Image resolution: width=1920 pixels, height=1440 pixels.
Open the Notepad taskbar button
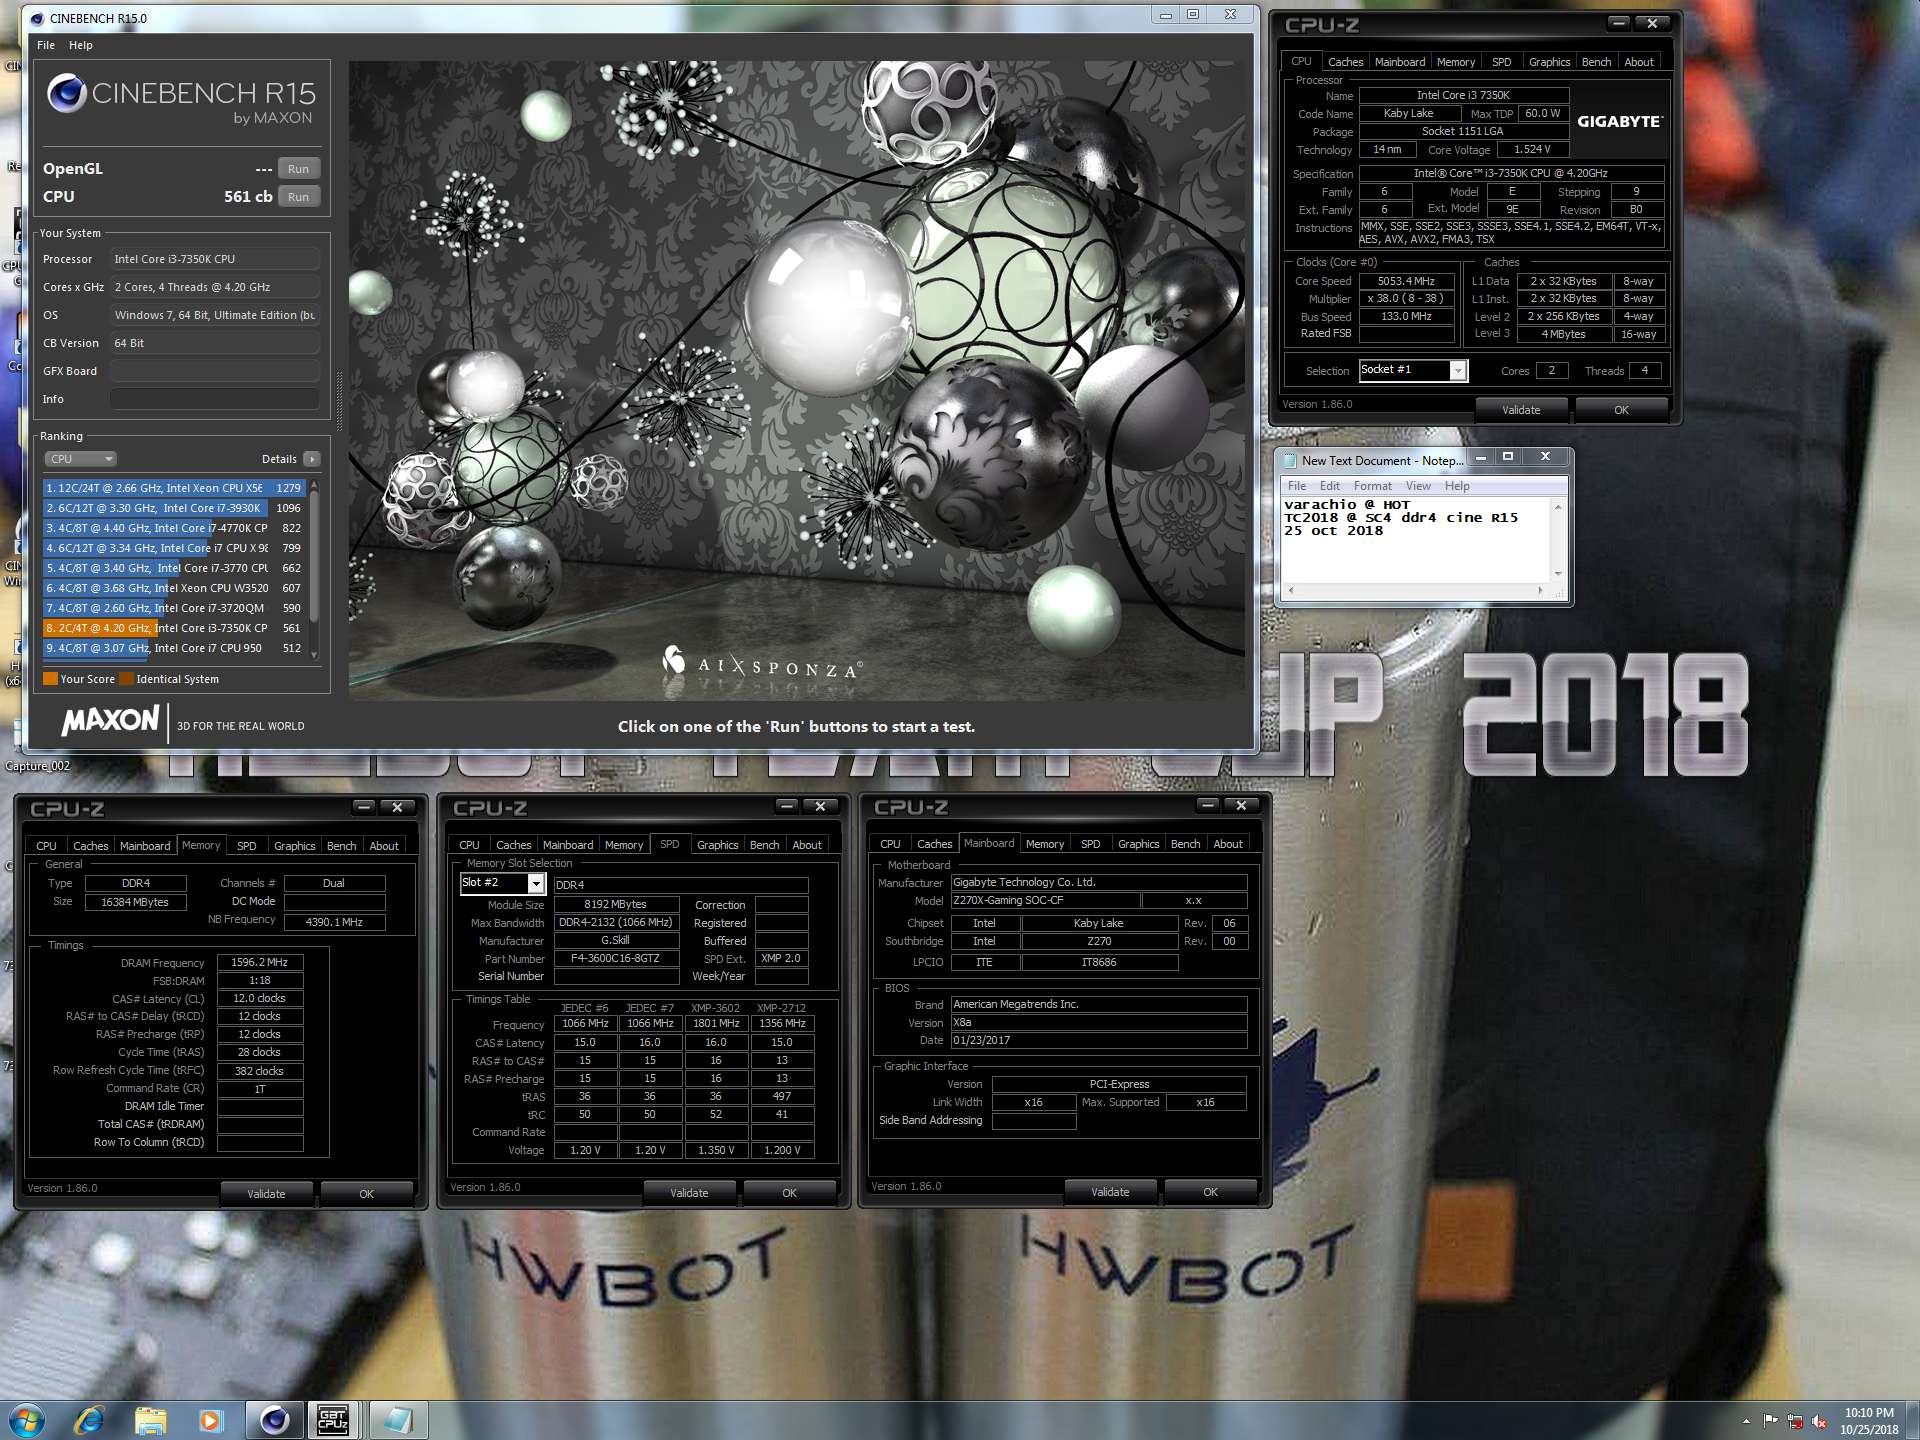pos(398,1419)
